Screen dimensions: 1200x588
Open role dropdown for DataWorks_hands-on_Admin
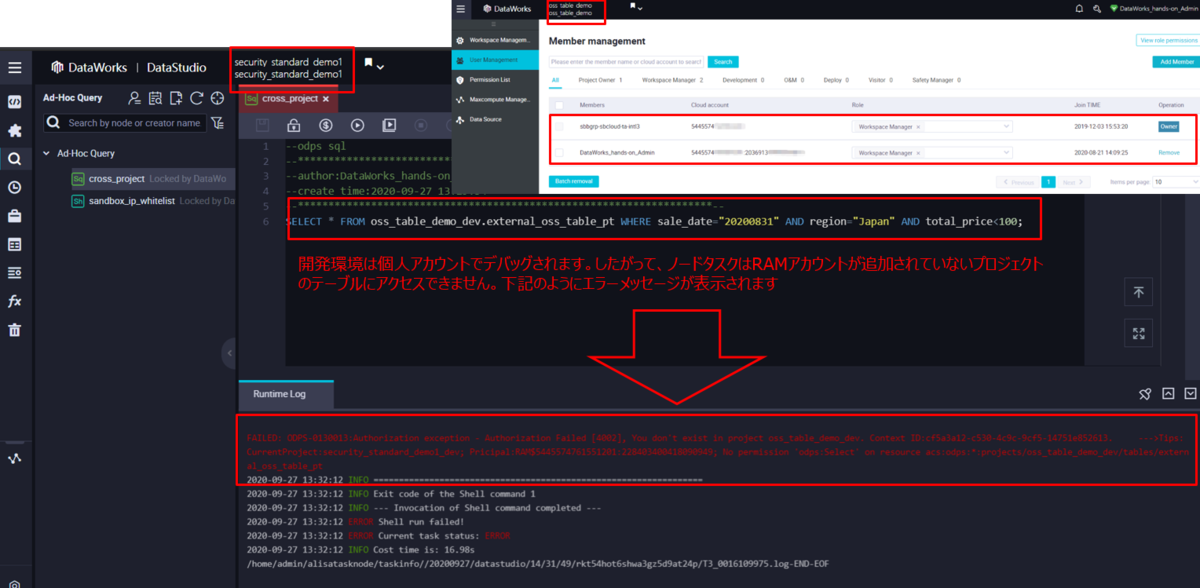coord(932,153)
